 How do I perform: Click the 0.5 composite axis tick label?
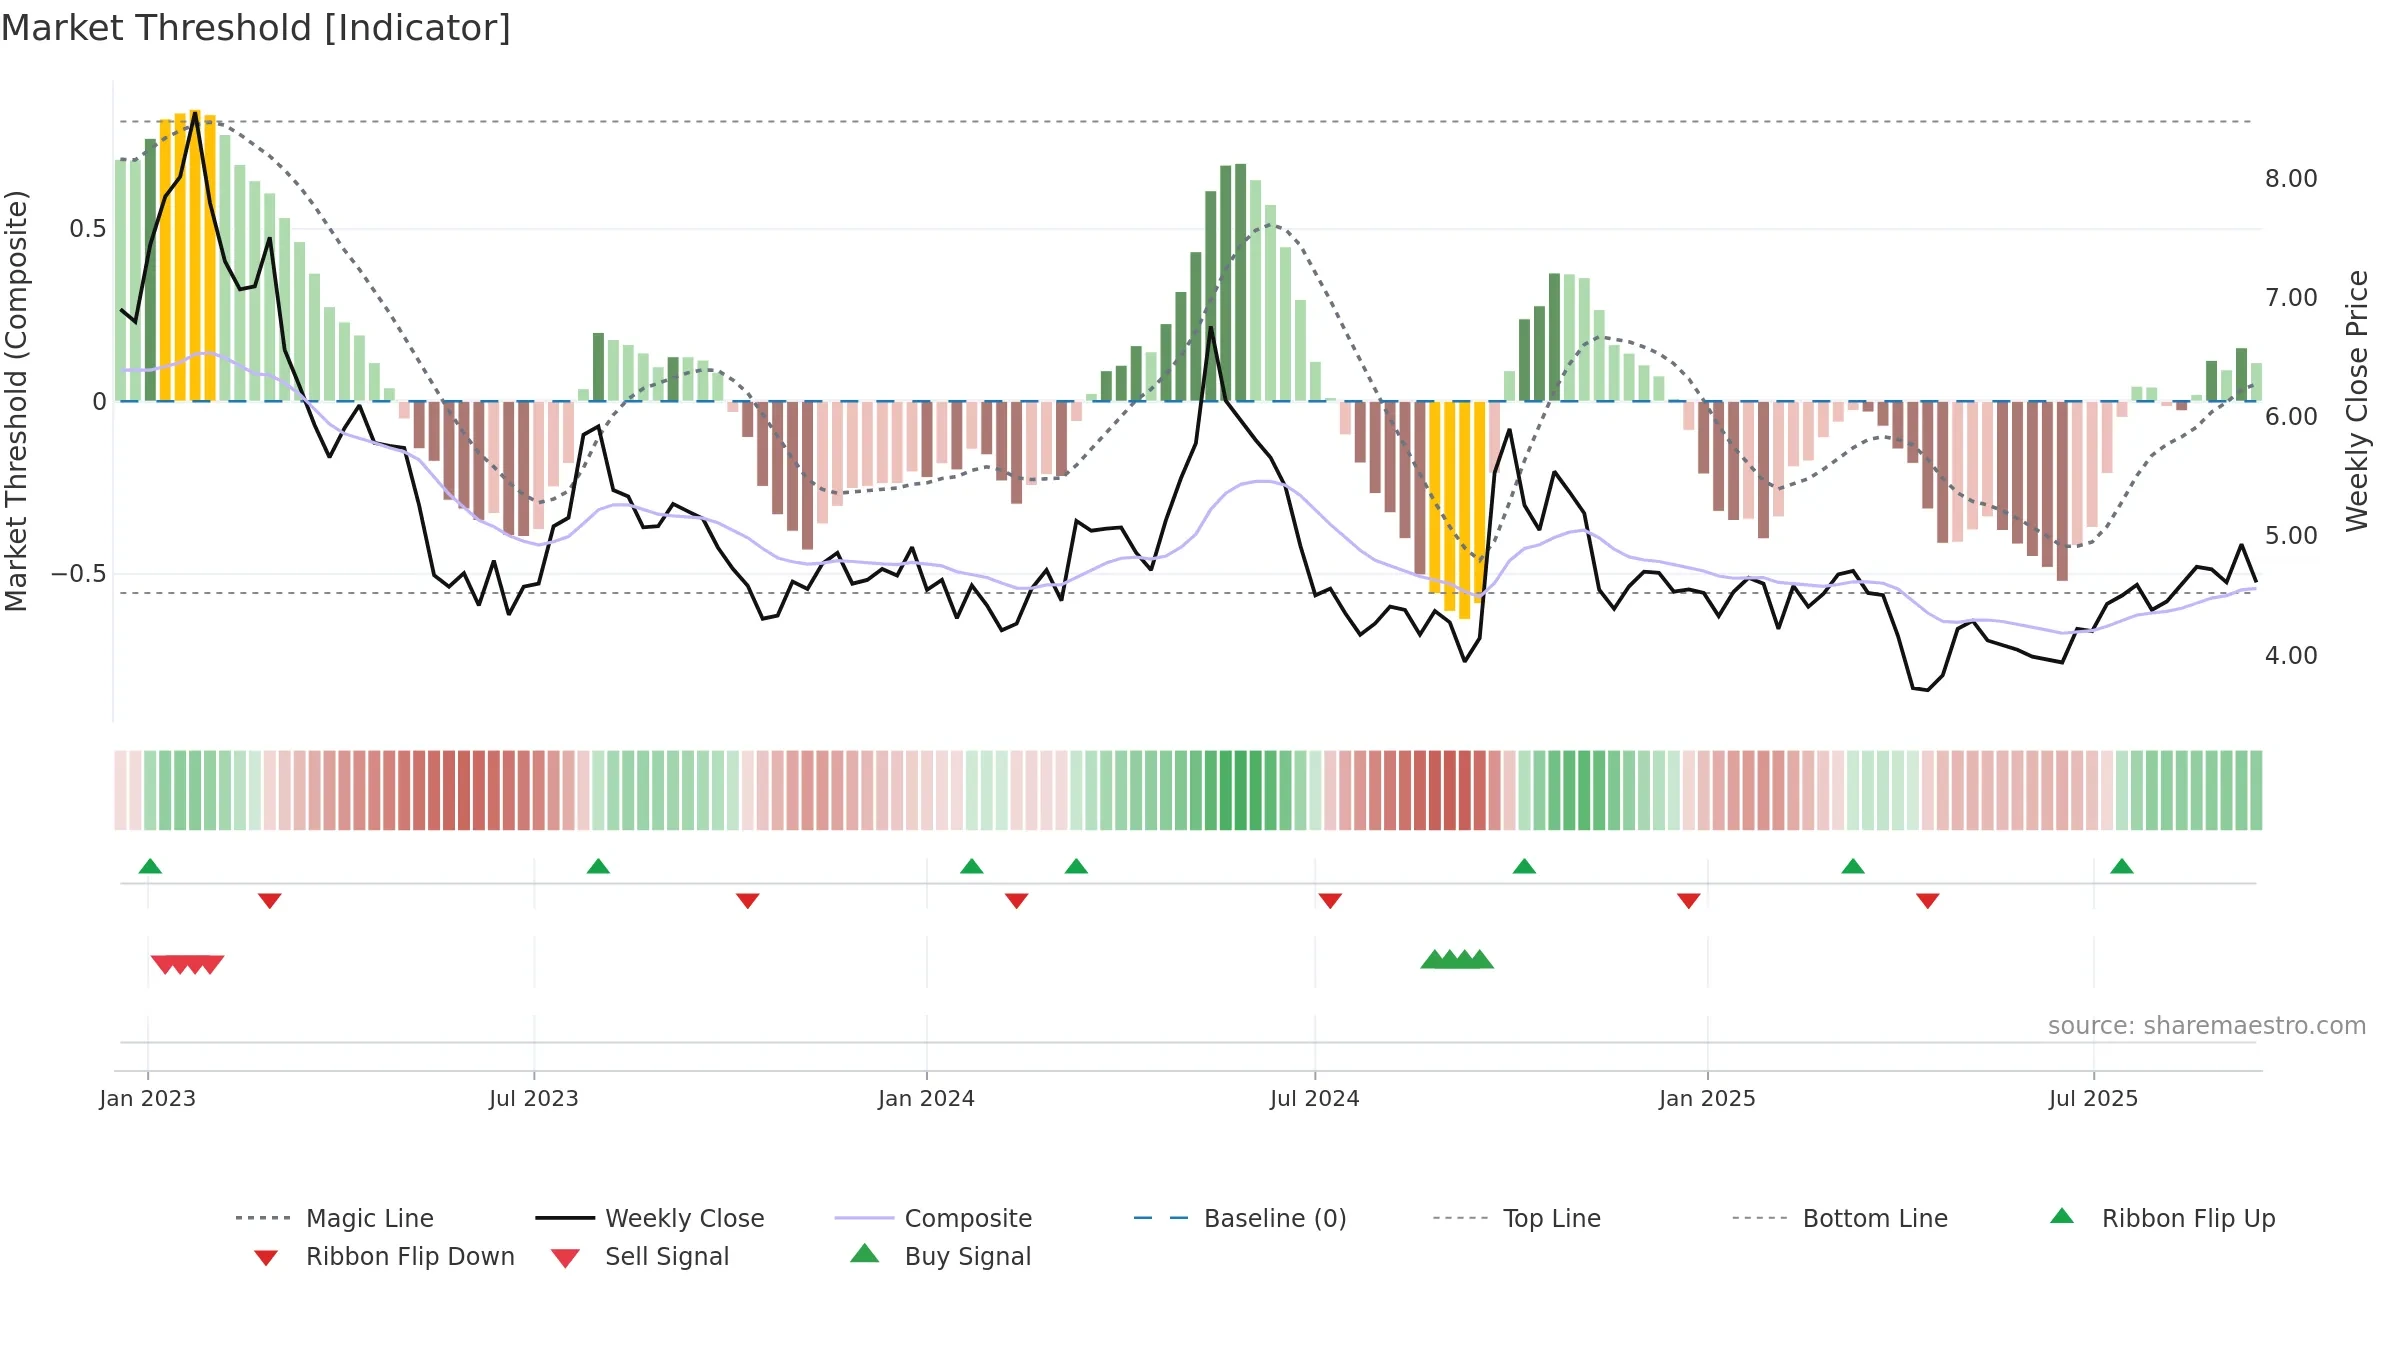(88, 229)
